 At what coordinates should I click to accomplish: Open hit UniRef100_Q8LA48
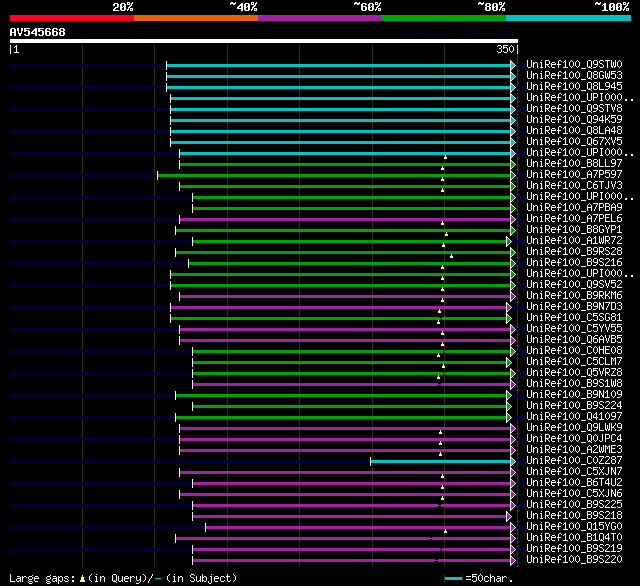(x=574, y=131)
